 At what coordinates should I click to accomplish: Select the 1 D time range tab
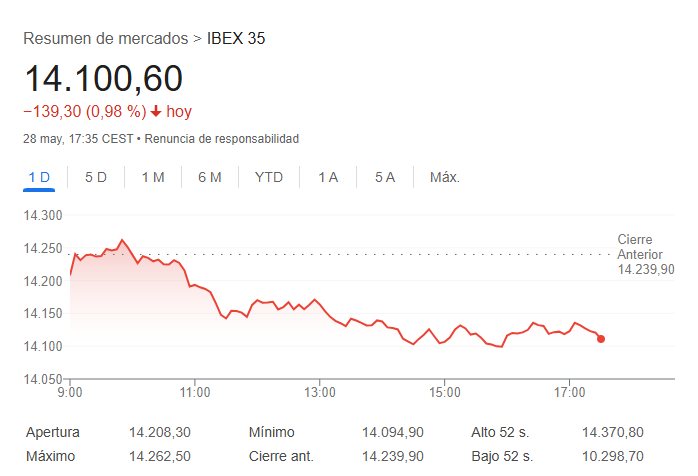(x=39, y=177)
